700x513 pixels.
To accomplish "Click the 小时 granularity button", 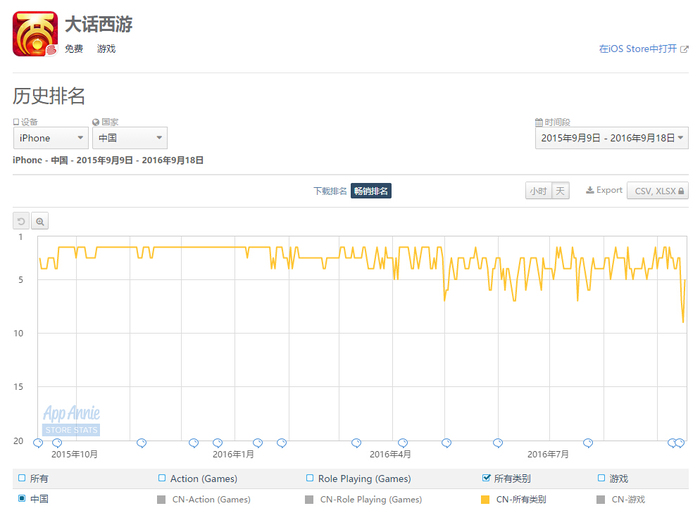I will pos(538,191).
